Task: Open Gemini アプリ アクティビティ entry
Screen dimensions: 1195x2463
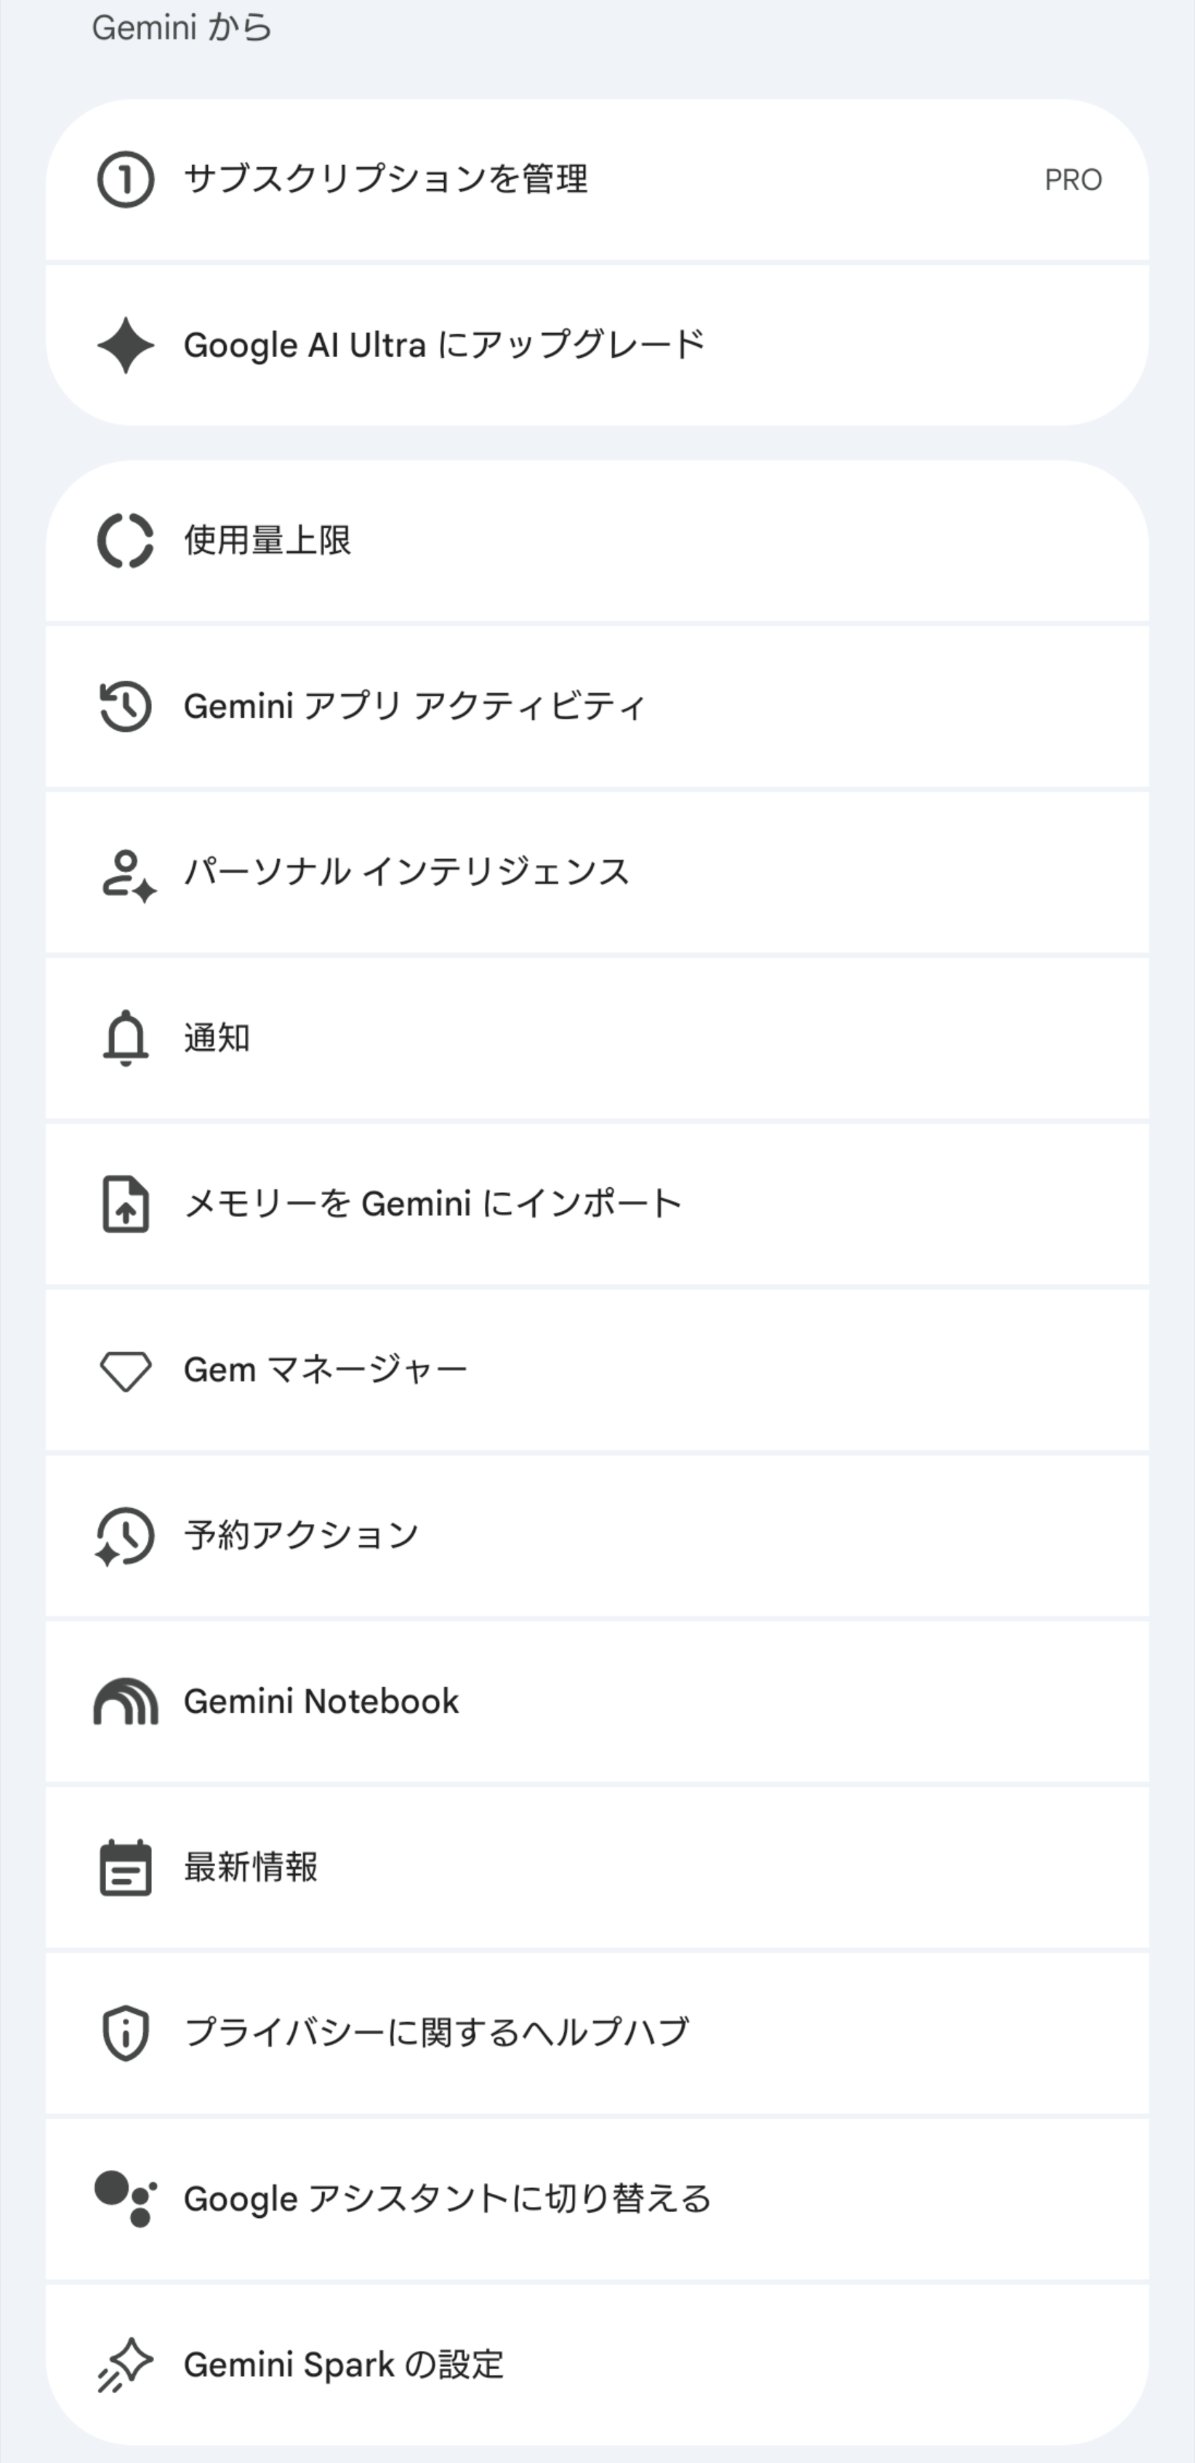Action: (597, 706)
